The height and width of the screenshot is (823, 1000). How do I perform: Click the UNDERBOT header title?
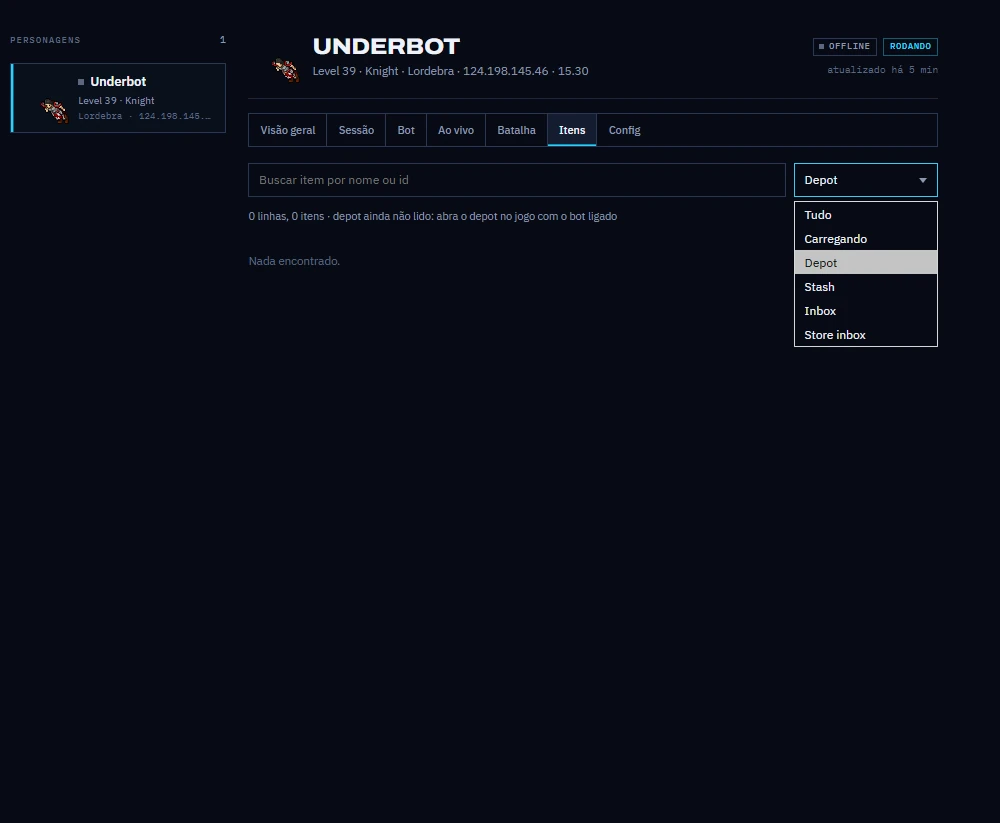point(386,46)
